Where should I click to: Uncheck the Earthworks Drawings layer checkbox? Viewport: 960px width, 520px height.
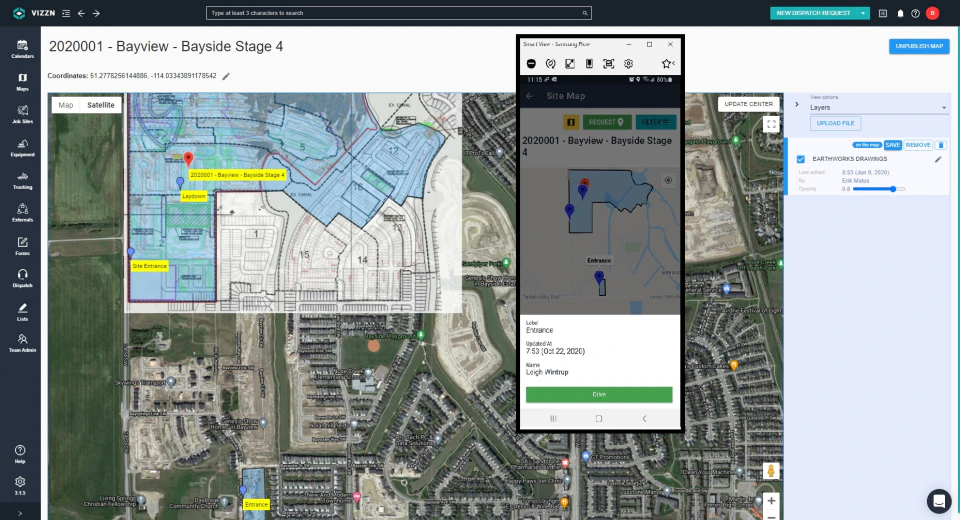801,159
